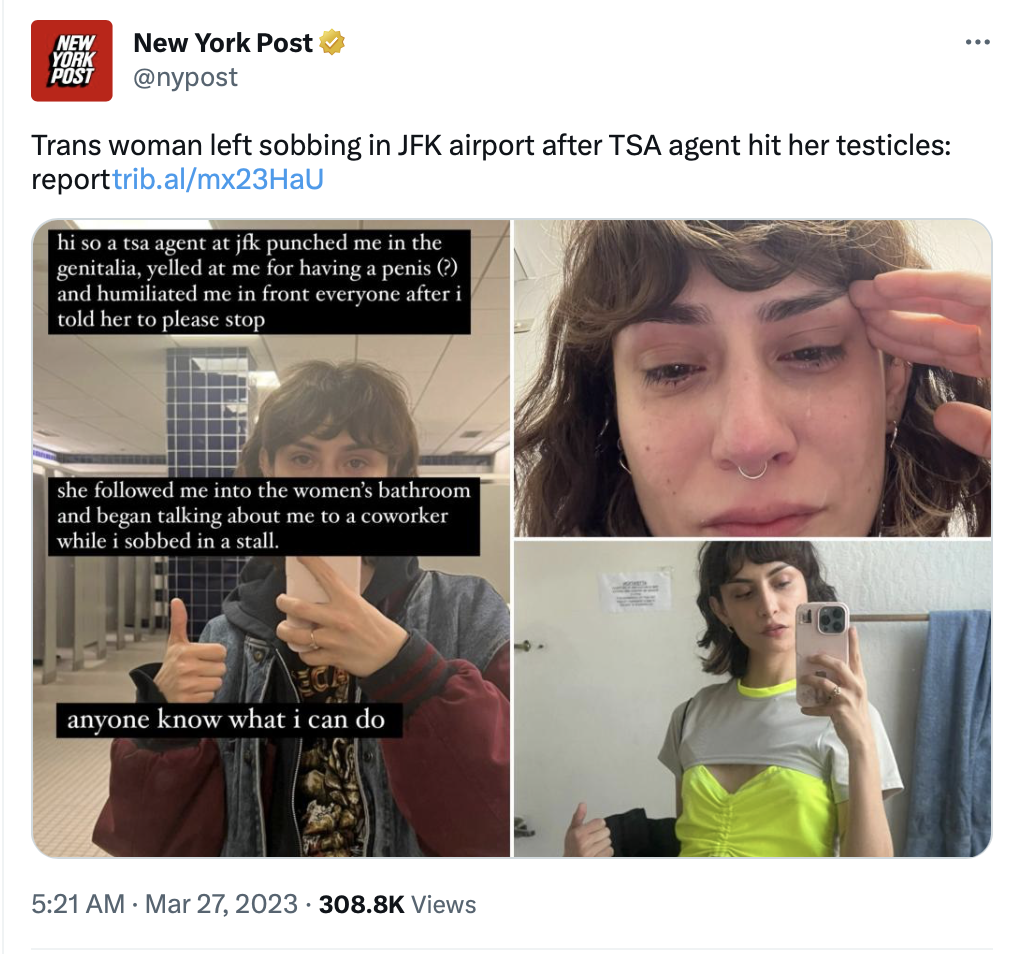This screenshot has width=1020, height=954.
Task: View the crying close-up face photo
Action: point(753,378)
